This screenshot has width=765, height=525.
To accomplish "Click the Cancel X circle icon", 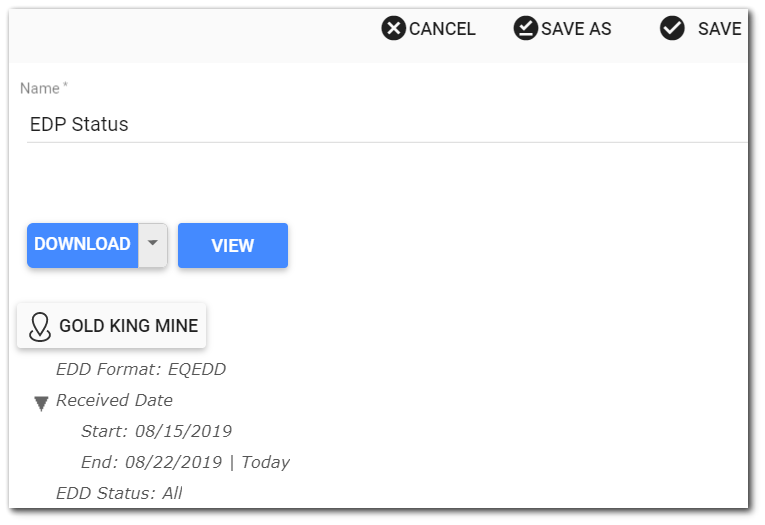I will pyautogui.click(x=394, y=28).
